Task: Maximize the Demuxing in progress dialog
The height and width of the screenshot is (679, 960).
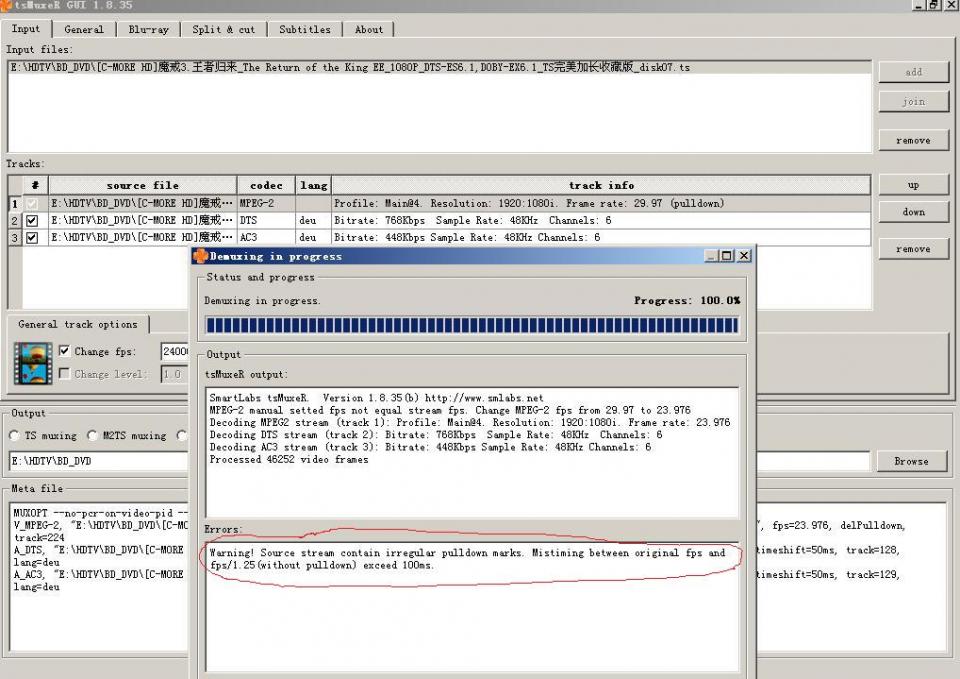Action: [727, 256]
